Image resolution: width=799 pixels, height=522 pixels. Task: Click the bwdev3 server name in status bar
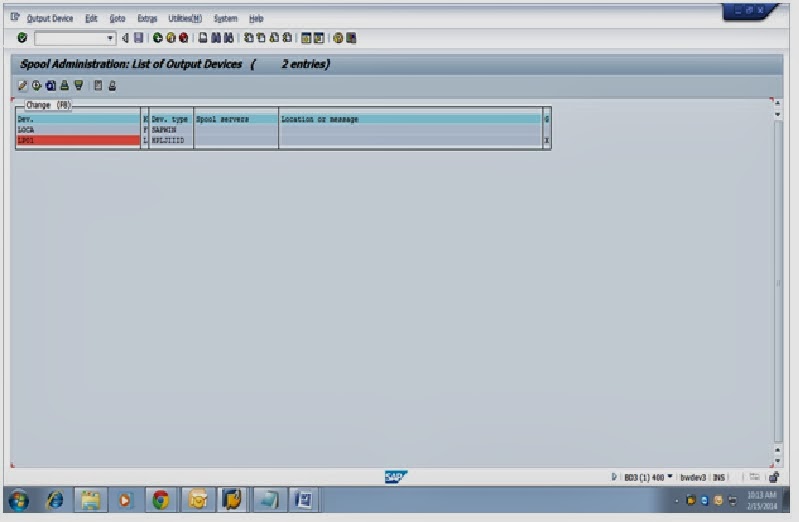693,477
